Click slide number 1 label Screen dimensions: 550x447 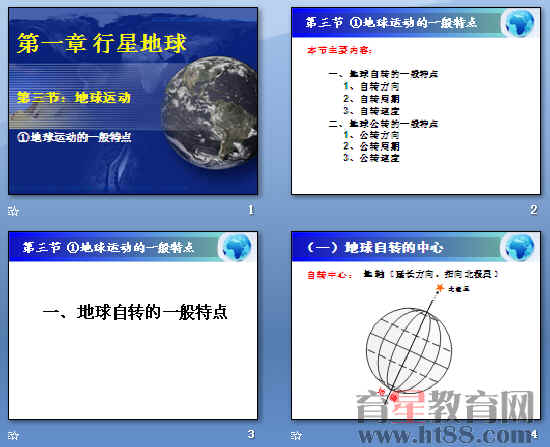(x=251, y=210)
